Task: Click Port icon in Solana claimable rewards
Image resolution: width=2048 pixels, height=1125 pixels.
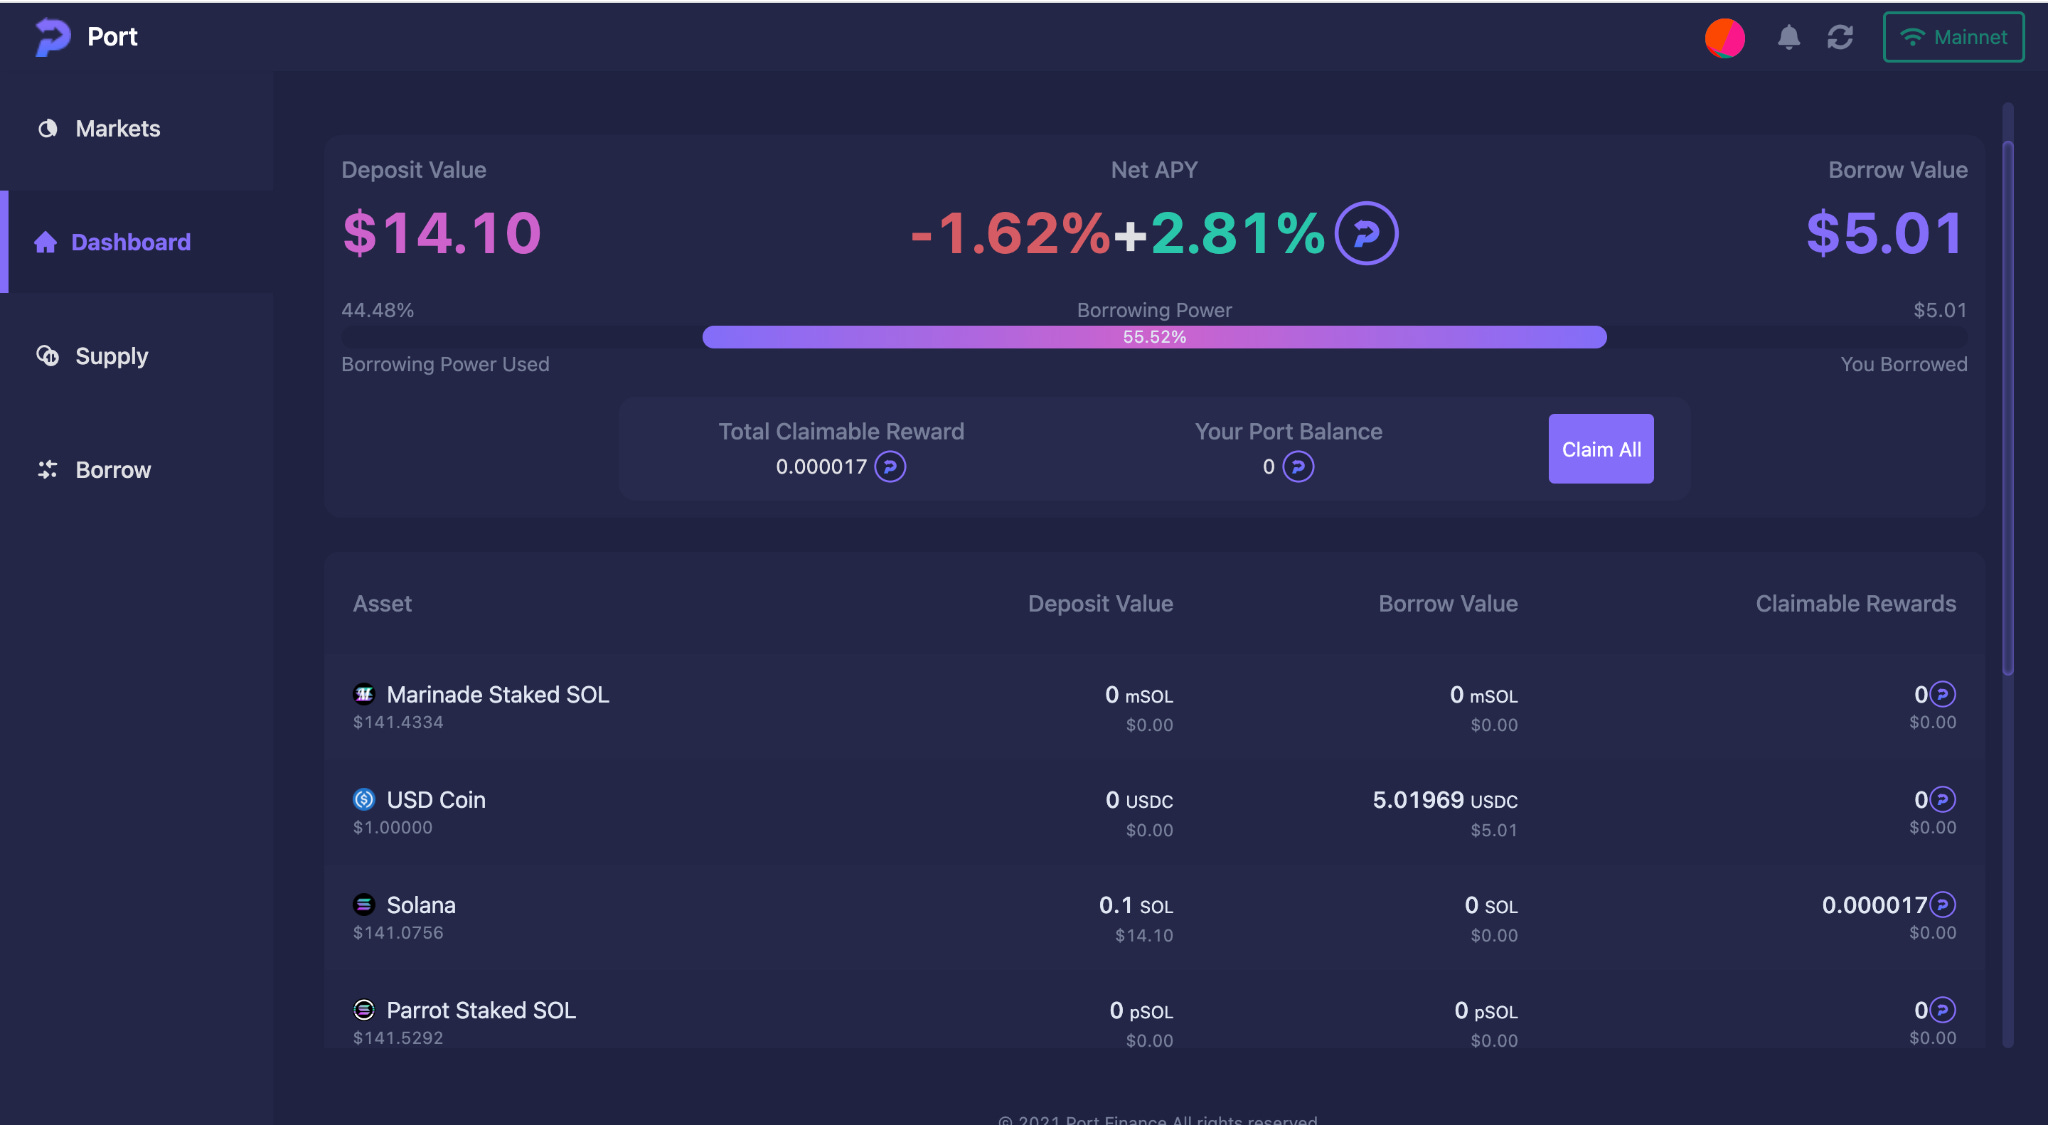Action: (1942, 905)
